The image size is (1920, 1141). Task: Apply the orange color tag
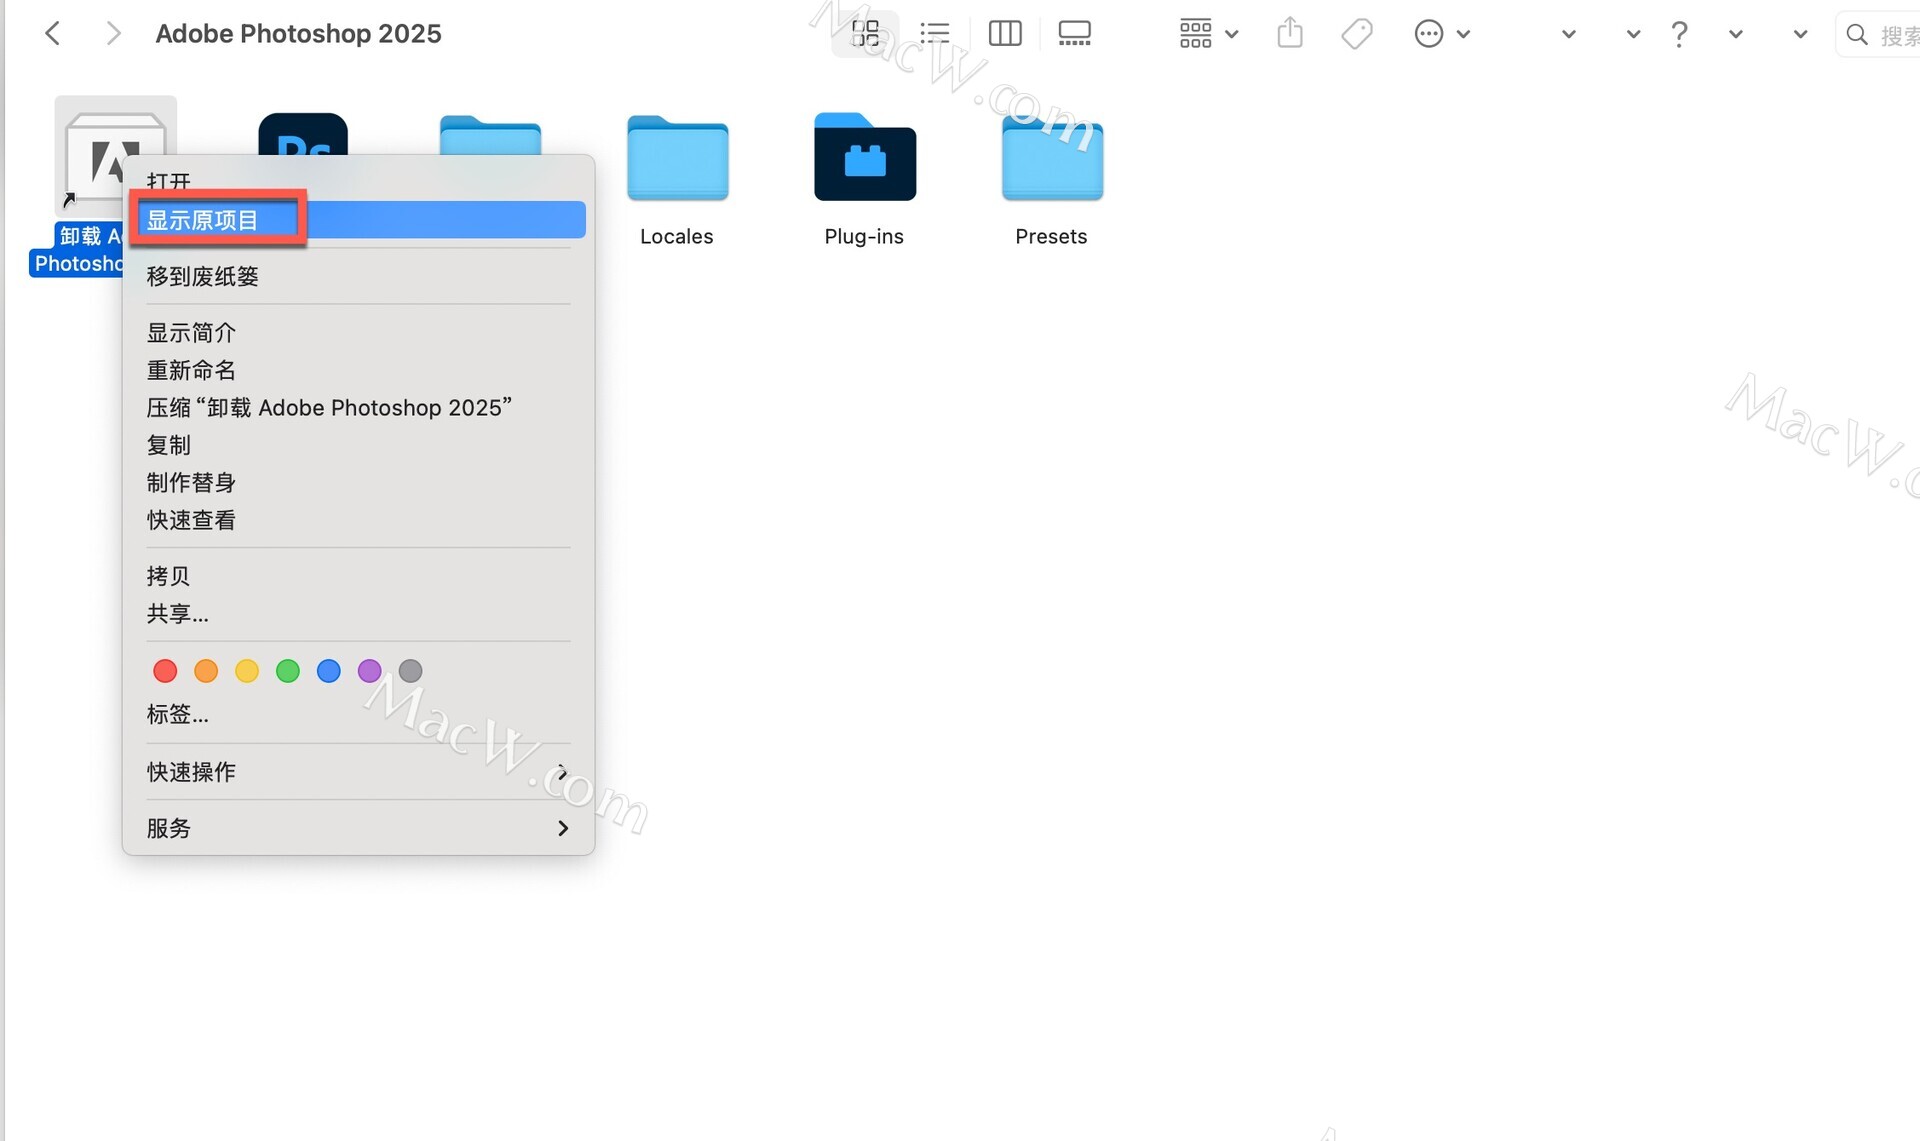pos(206,671)
